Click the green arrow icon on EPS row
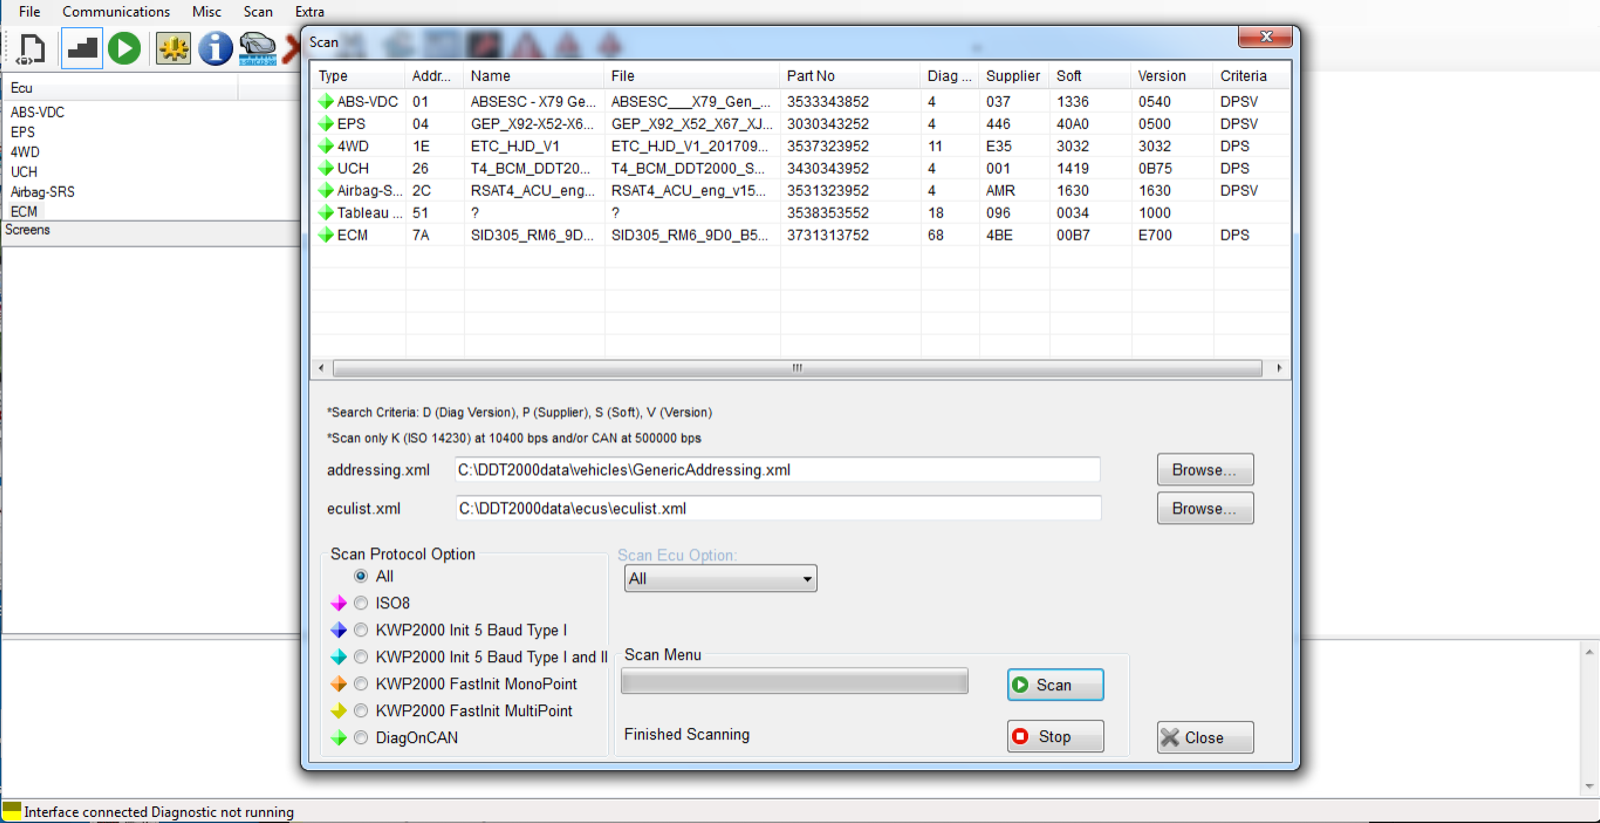 [326, 124]
